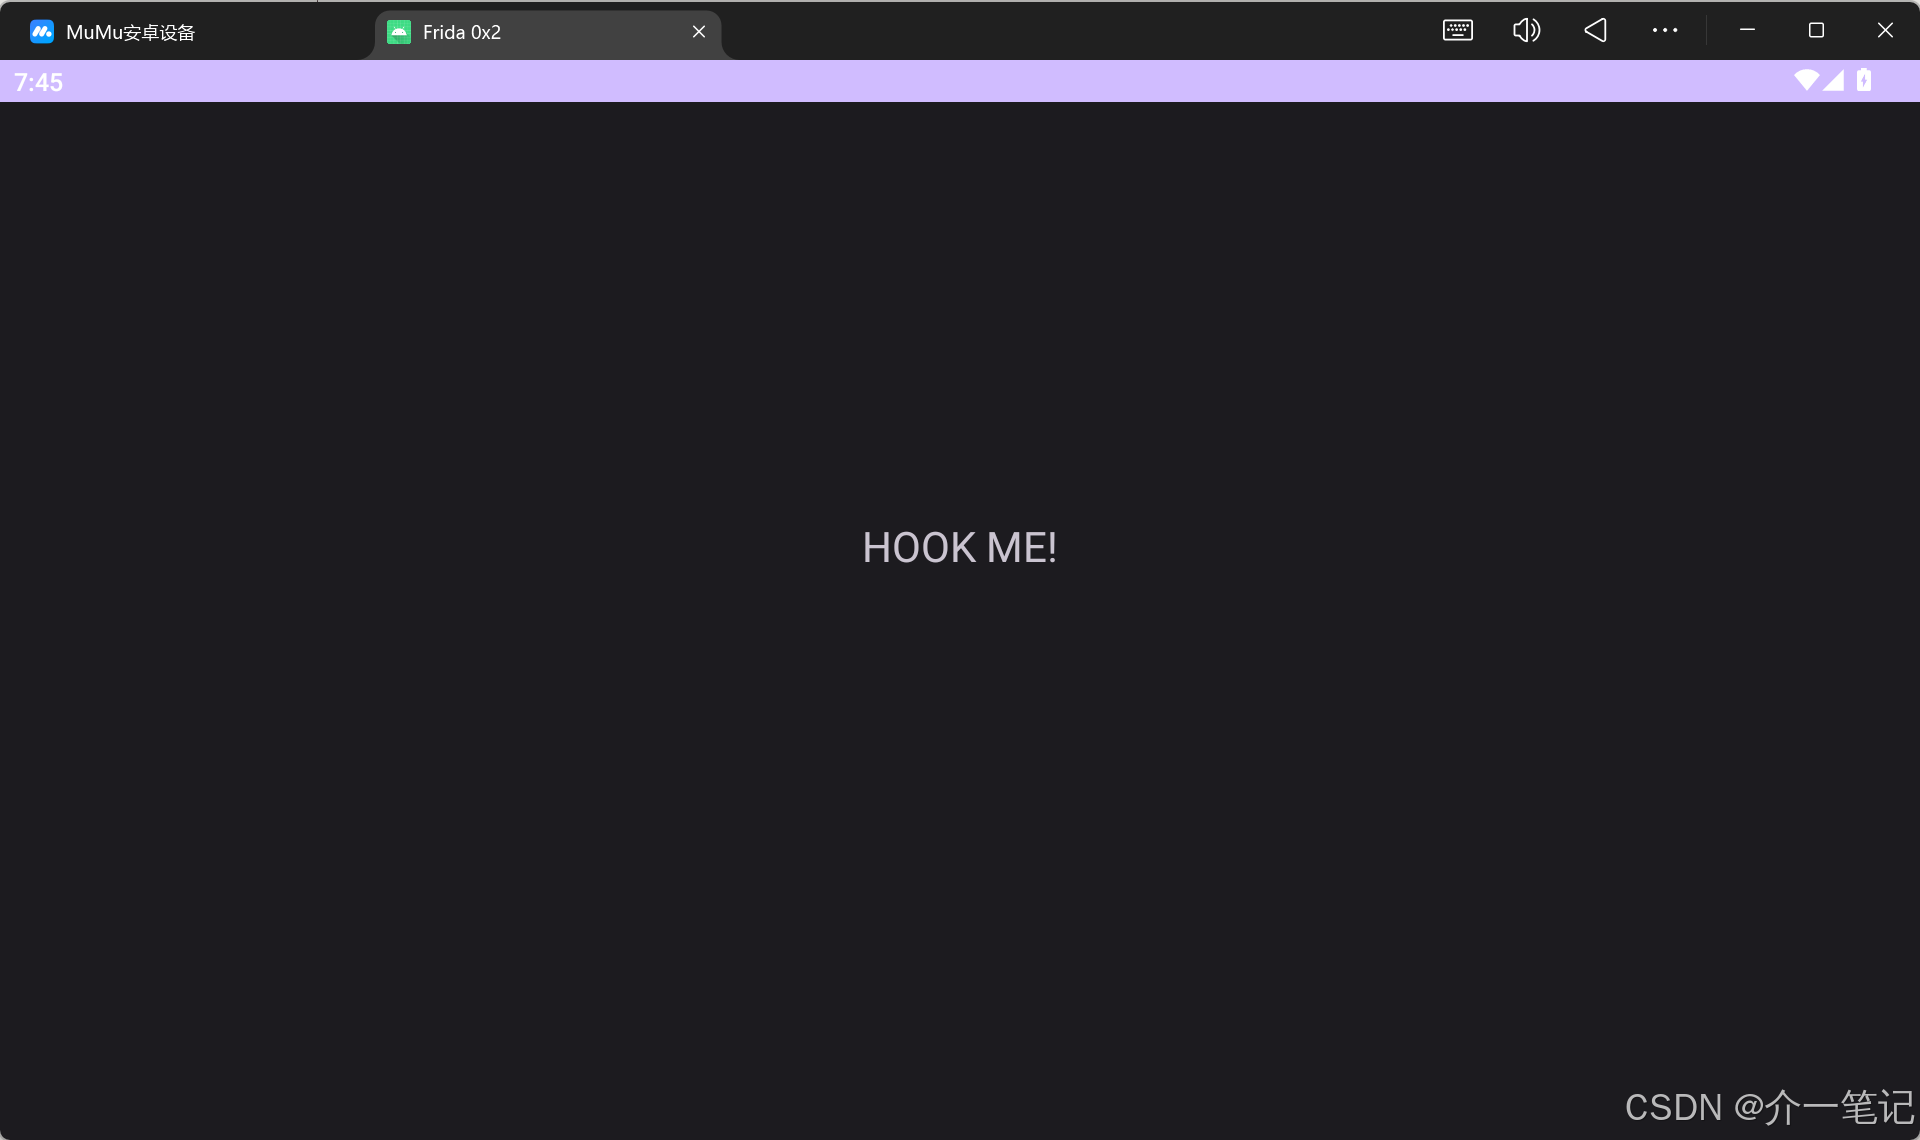The image size is (1920, 1140).
Task: Open the three-dot more options menu
Action: pyautogui.click(x=1664, y=31)
